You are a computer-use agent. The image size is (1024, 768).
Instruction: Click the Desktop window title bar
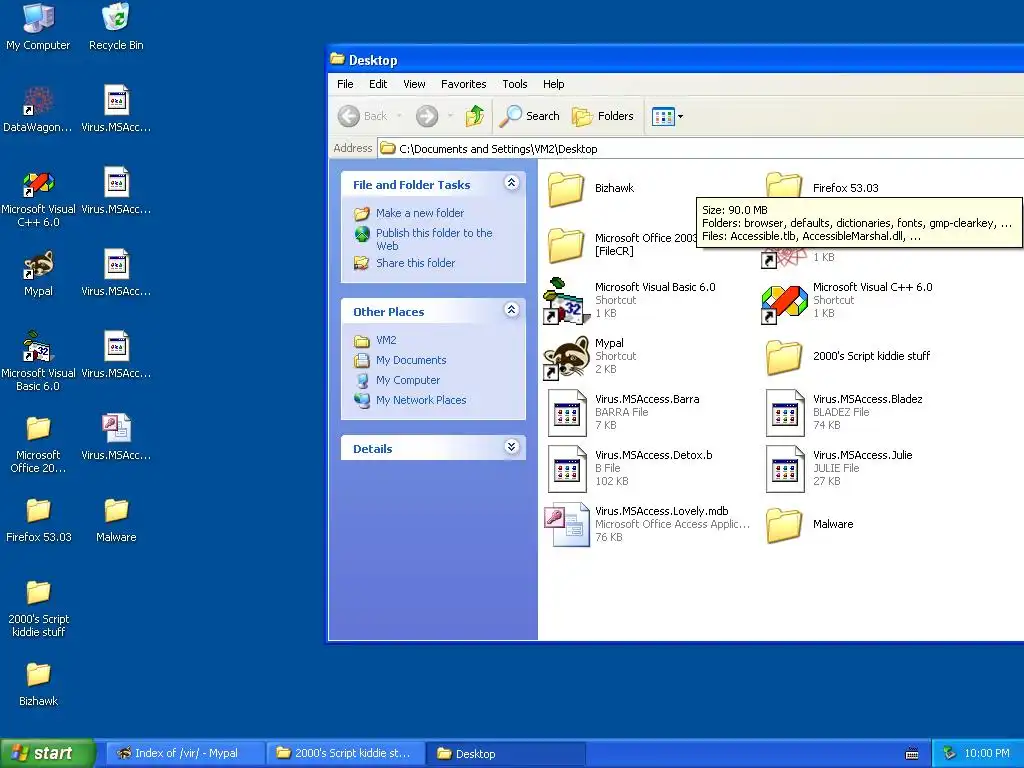tap(676, 60)
